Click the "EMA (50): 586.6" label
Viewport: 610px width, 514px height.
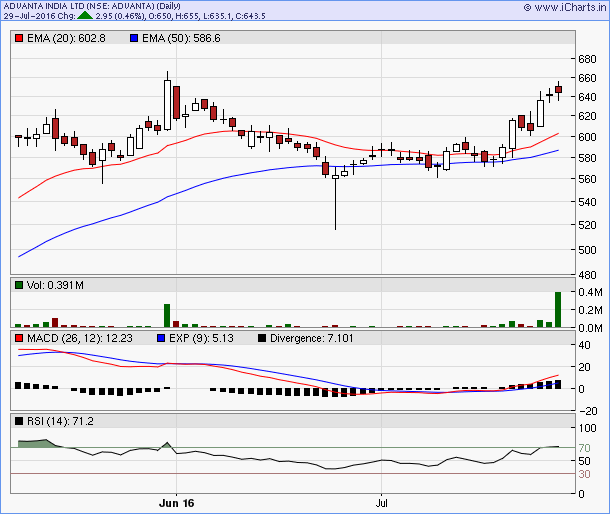pos(181,38)
